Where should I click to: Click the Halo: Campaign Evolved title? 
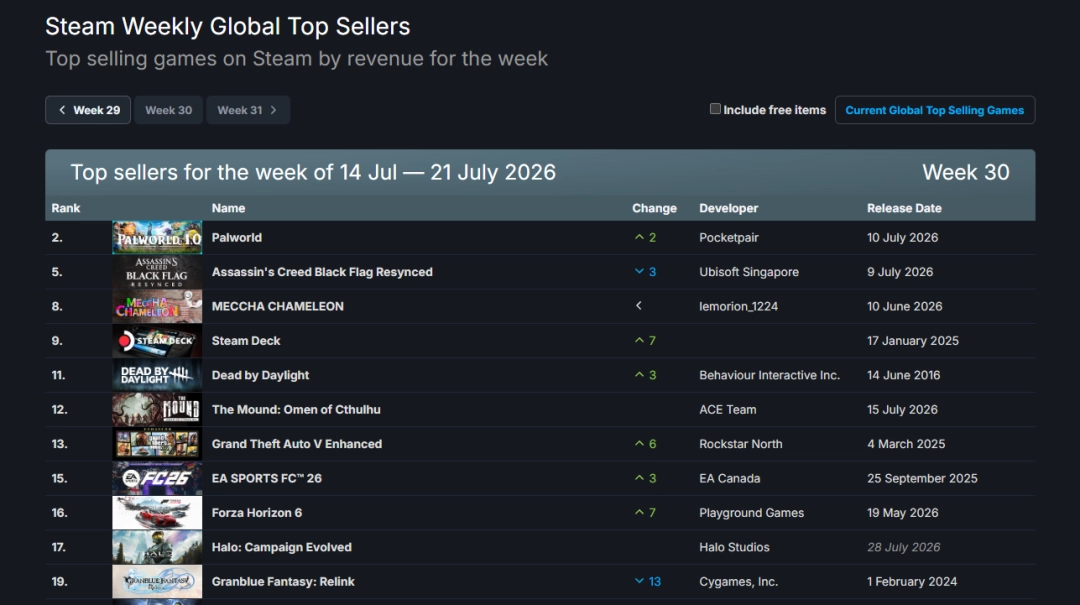pos(282,547)
